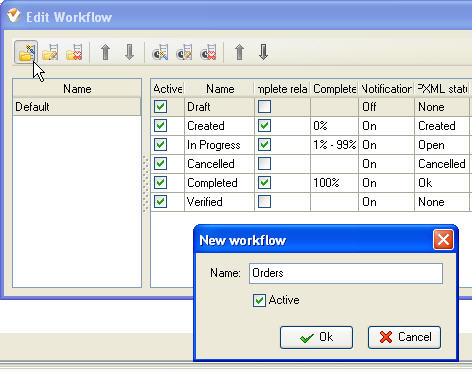Click the Notification column header
Screen dimensions: 472x372
click(x=386, y=89)
